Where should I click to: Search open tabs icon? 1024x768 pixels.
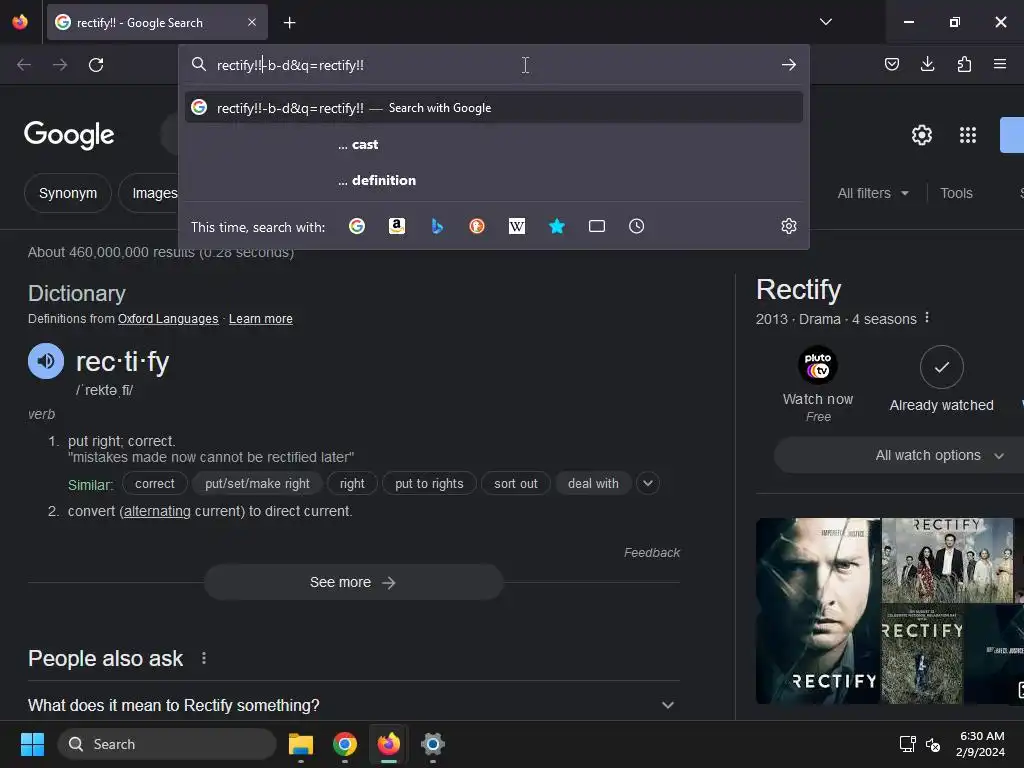[597, 226]
